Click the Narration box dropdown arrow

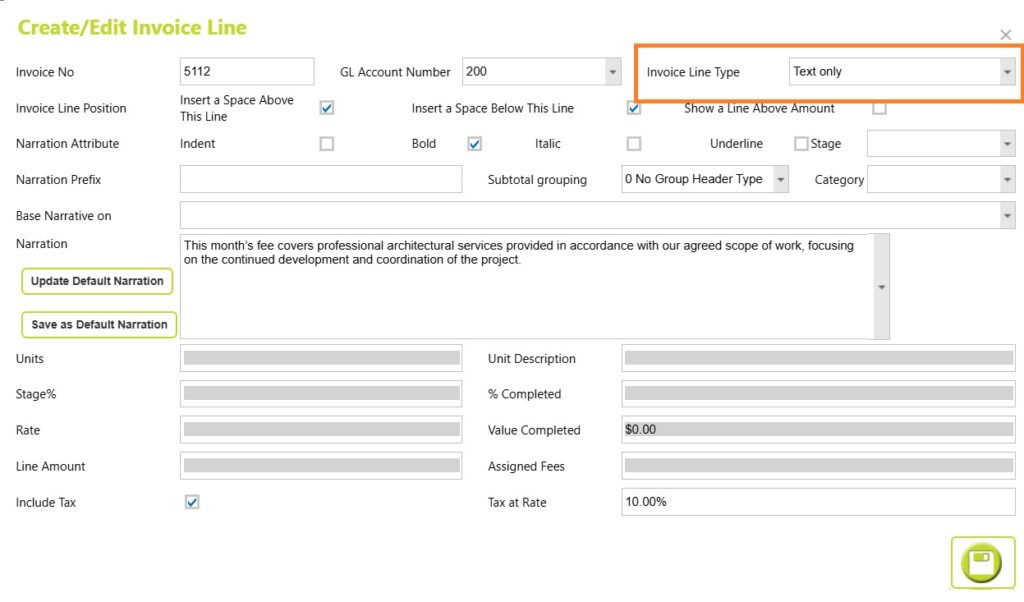(882, 287)
